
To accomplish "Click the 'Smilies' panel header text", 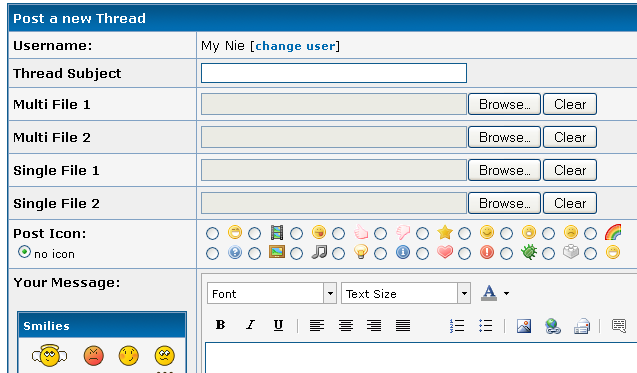I will (x=46, y=326).
